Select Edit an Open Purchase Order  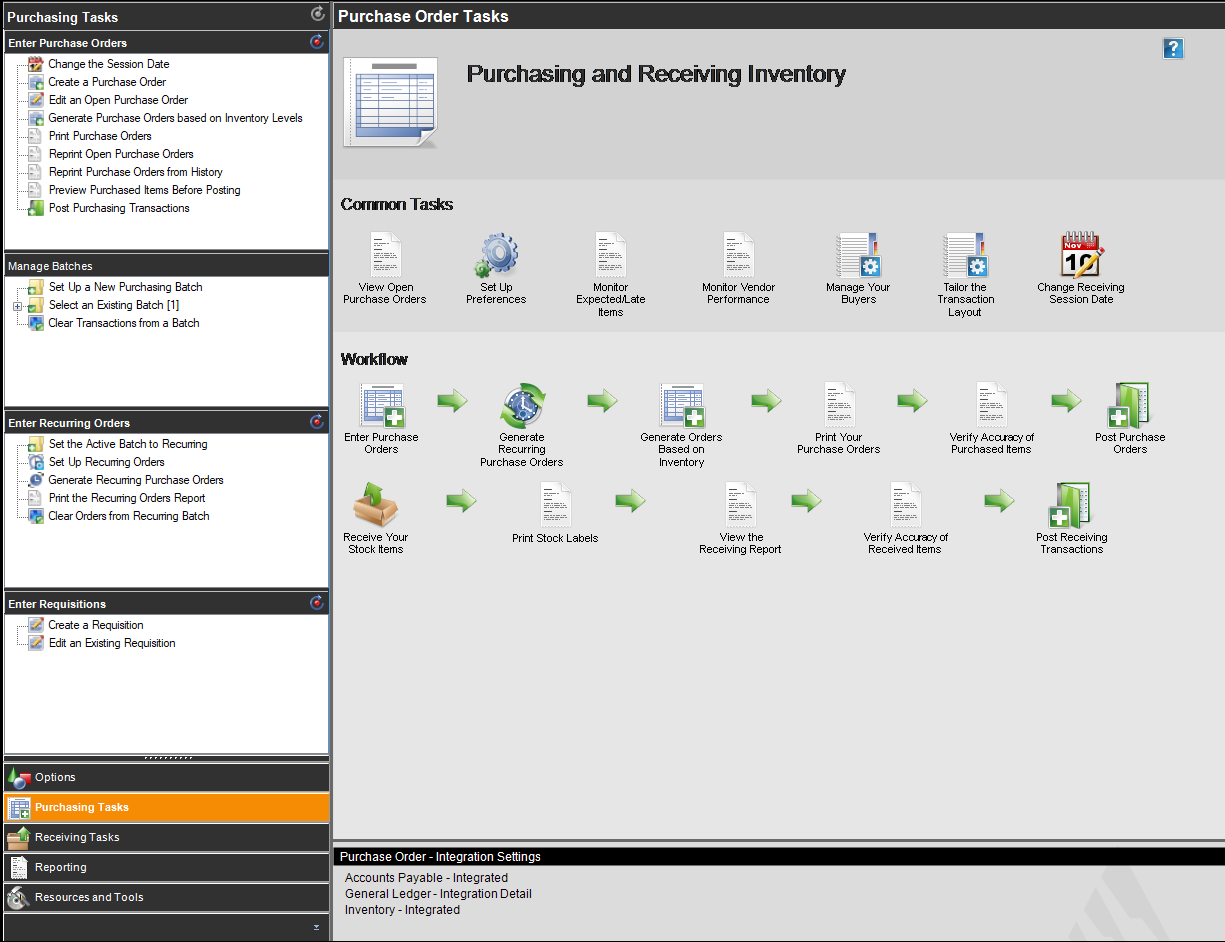click(118, 100)
